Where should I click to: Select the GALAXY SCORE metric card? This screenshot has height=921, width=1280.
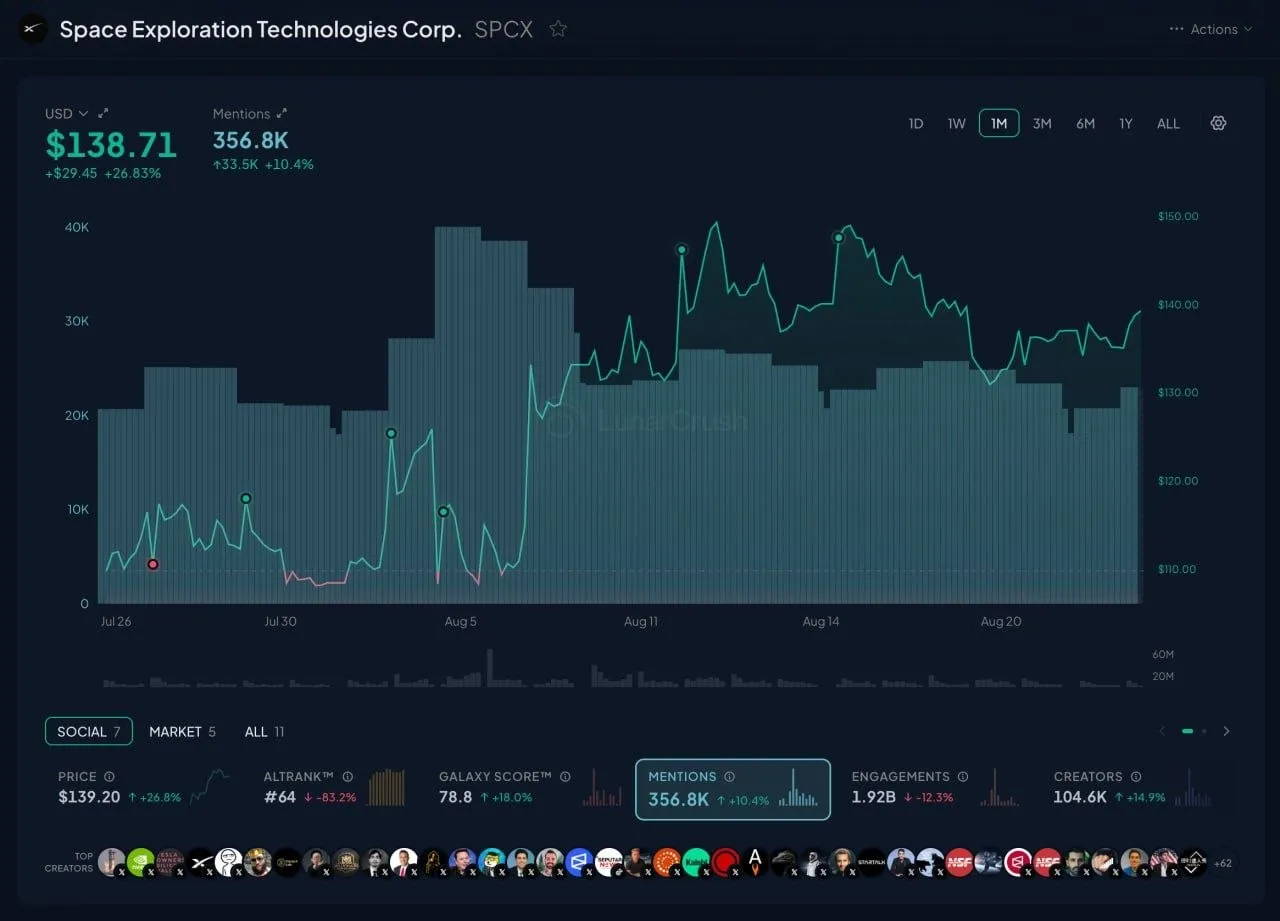click(x=530, y=788)
